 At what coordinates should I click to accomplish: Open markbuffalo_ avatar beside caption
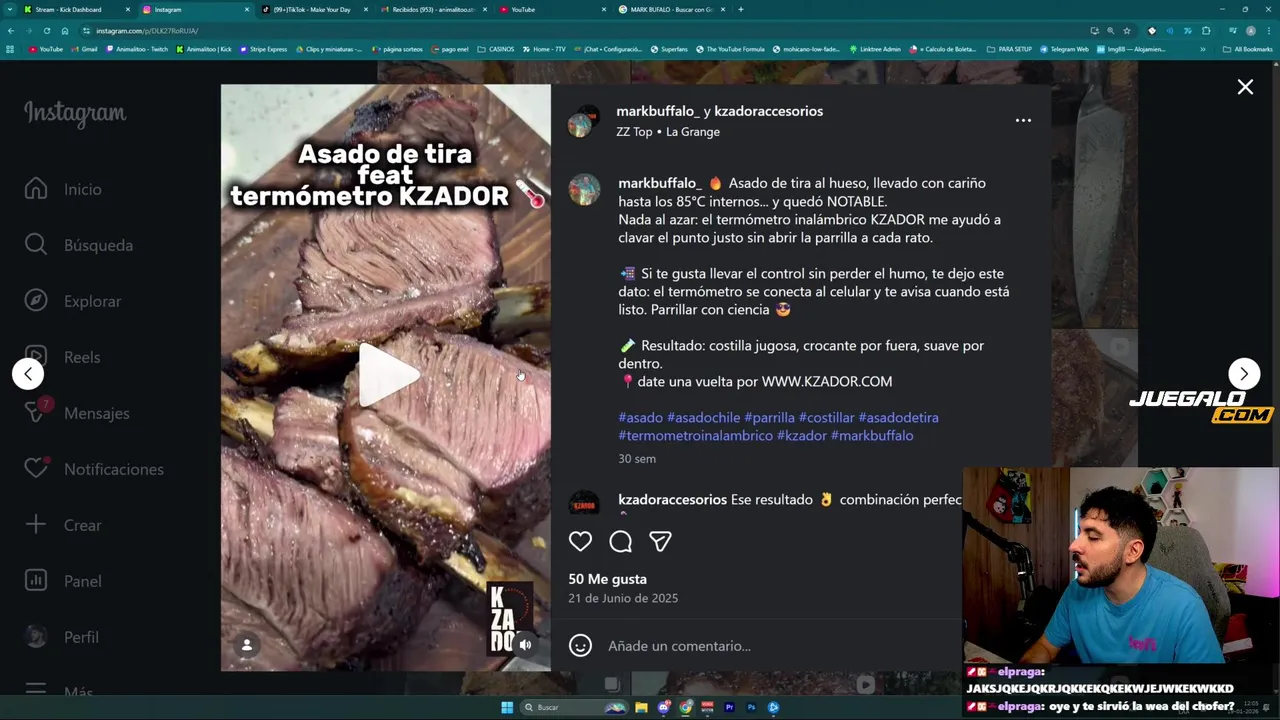(x=584, y=189)
